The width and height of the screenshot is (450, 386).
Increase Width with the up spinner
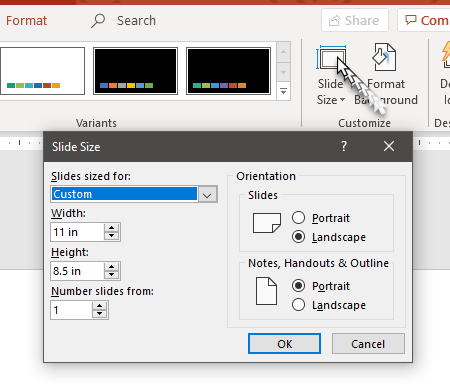pos(111,228)
